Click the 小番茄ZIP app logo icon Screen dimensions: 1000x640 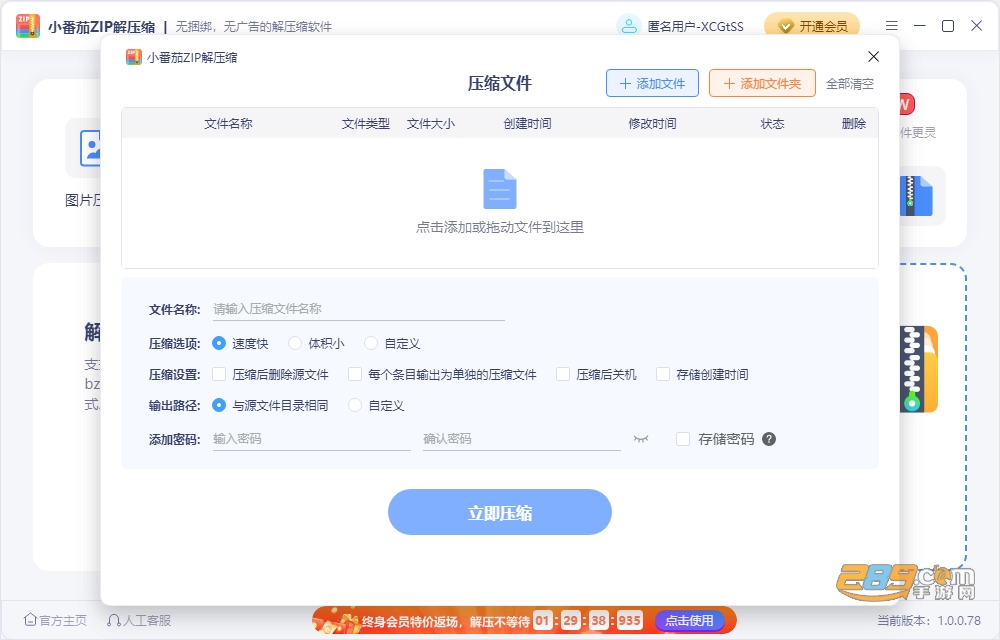click(27, 26)
